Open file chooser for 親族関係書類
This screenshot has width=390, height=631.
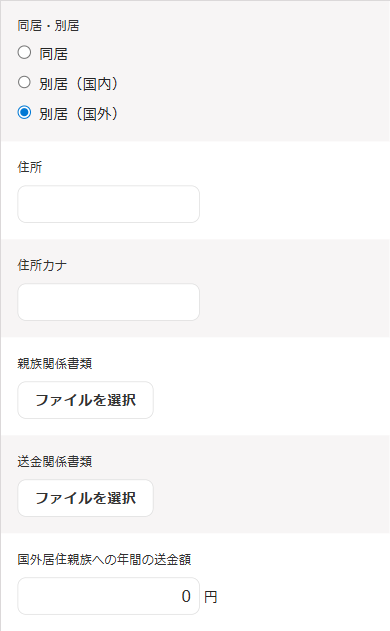coord(85,400)
